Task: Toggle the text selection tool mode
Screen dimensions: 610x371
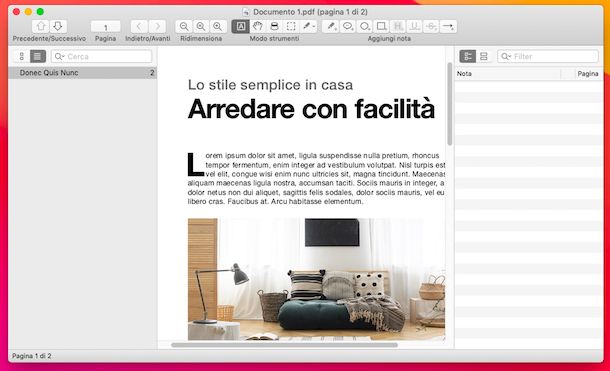Action: 240,26
